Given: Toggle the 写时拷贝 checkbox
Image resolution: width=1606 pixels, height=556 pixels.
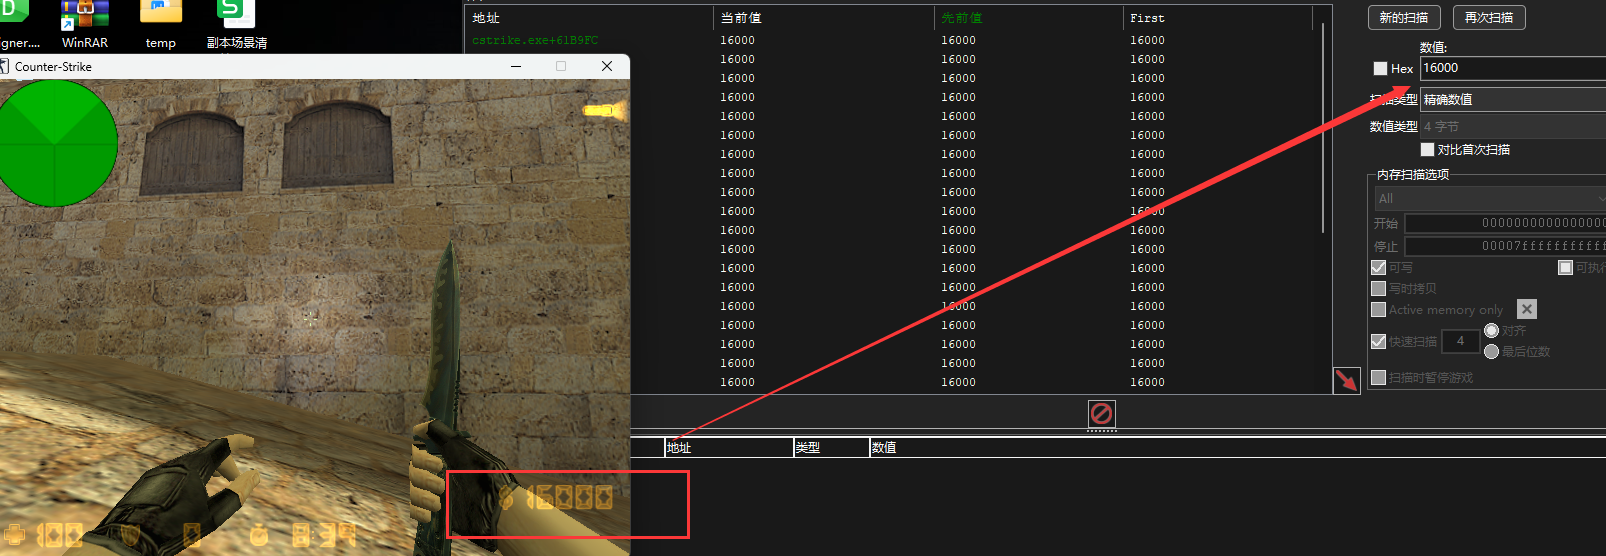Looking at the screenshot, I should tap(1379, 288).
